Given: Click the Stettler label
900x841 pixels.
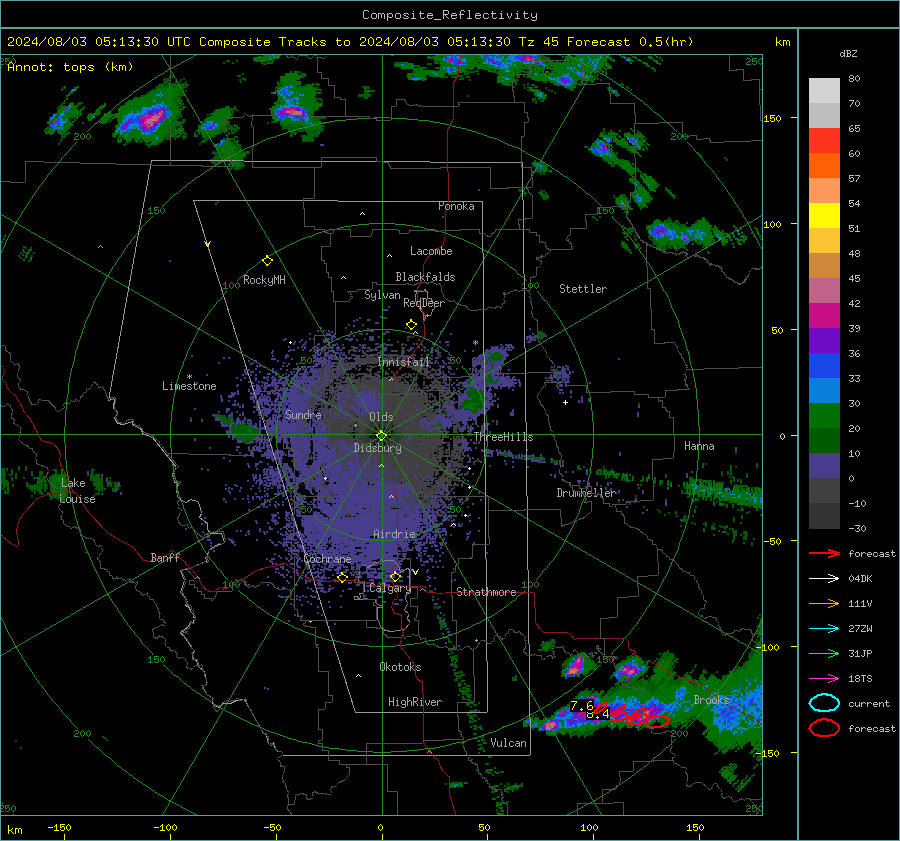Looking at the screenshot, I should point(583,289).
